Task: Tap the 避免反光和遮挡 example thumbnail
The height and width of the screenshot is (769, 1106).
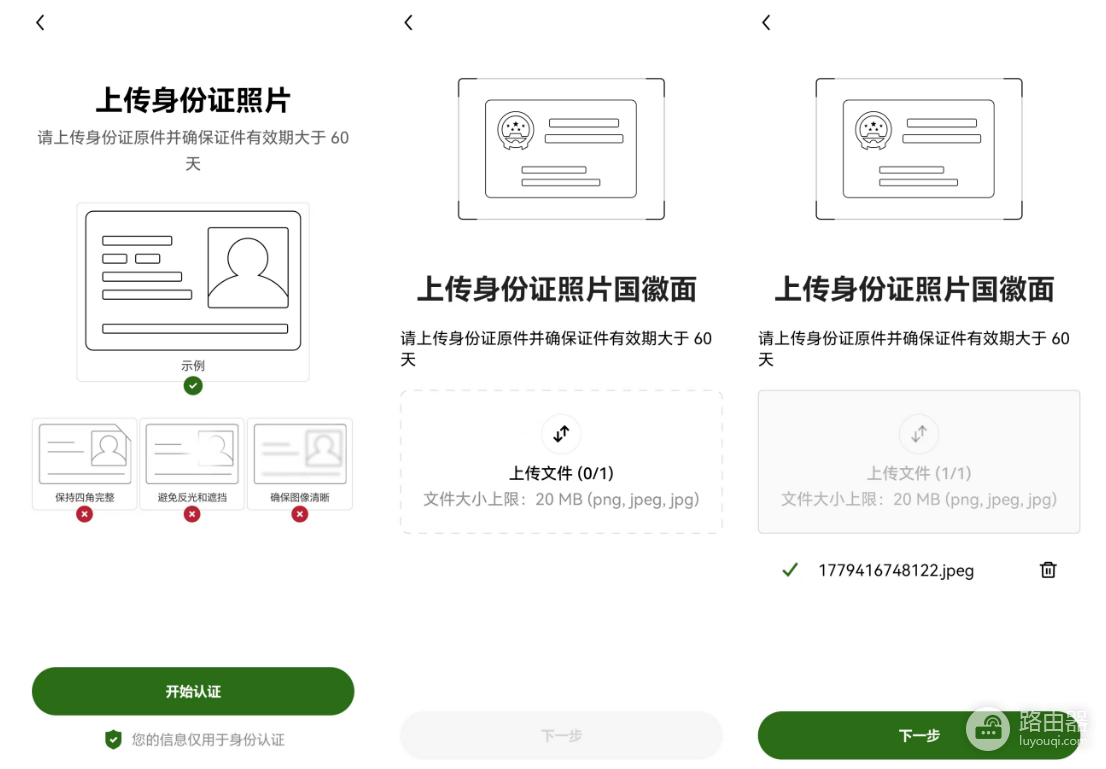Action: [x=192, y=464]
